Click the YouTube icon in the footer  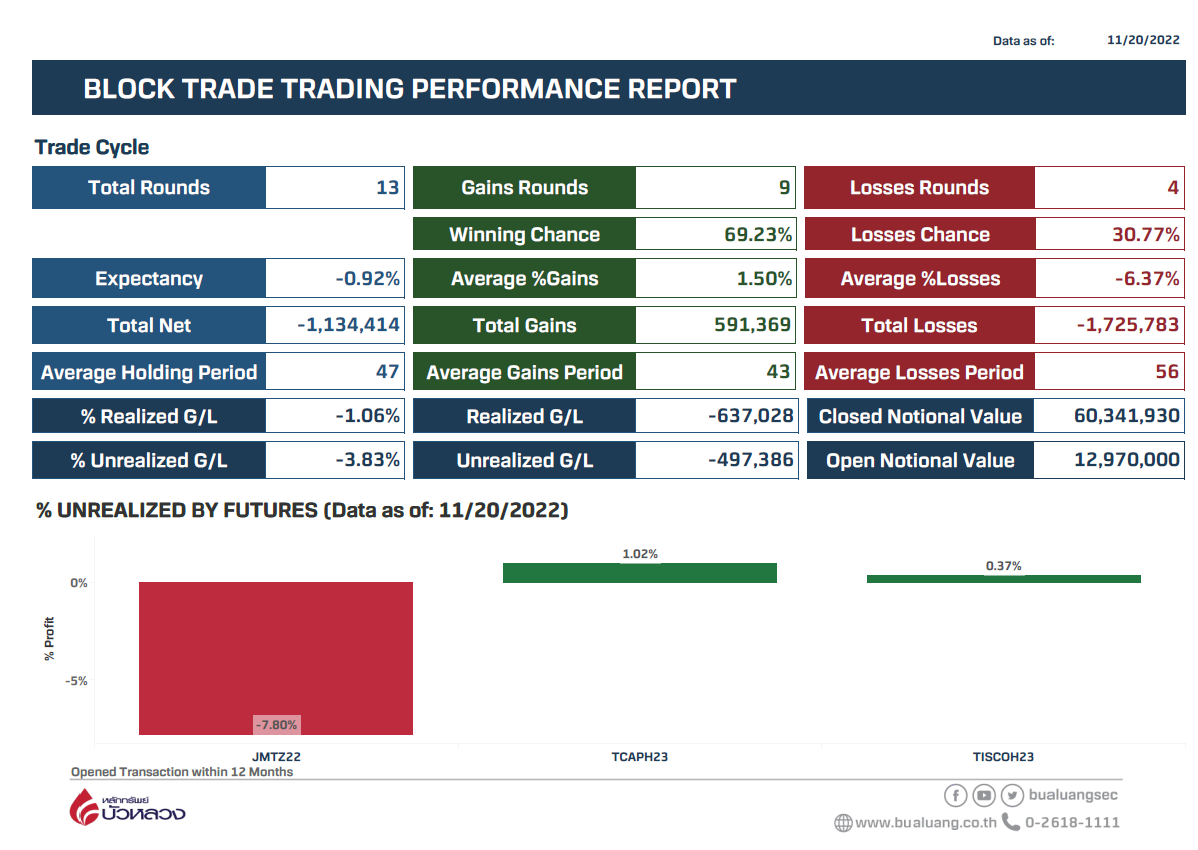(x=984, y=795)
